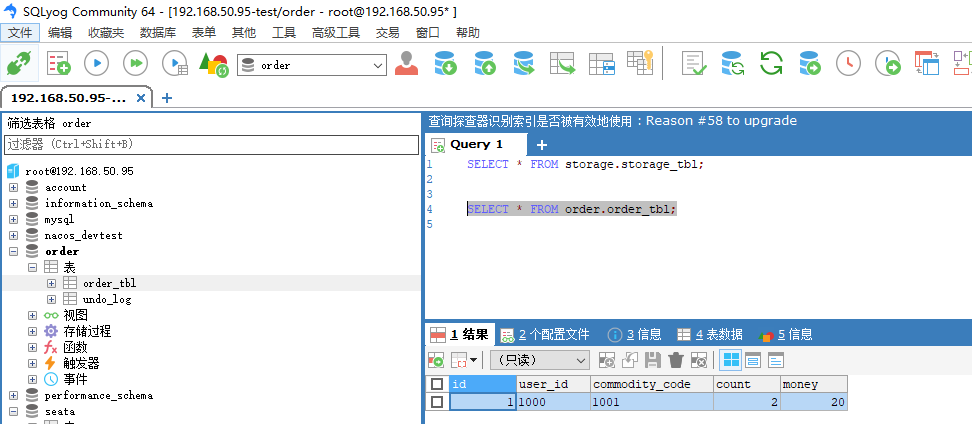Open the (只读) read-only mode dropdown
The height and width of the screenshot is (424, 972).
[539, 360]
